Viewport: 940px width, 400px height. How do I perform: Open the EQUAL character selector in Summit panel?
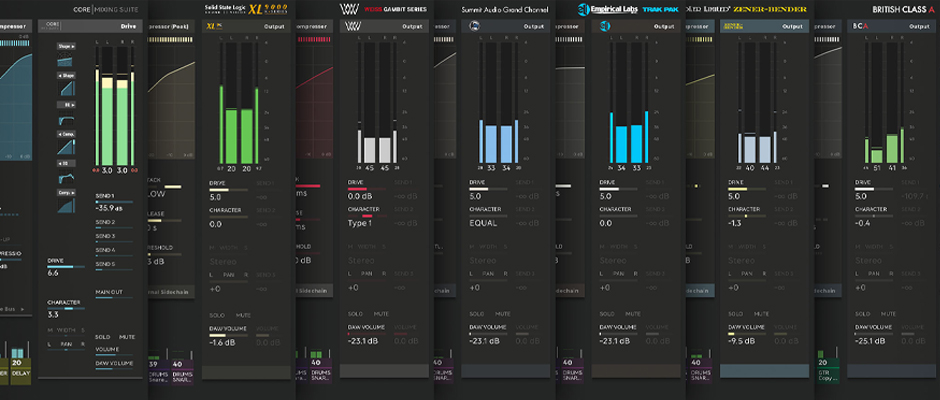click(x=484, y=223)
